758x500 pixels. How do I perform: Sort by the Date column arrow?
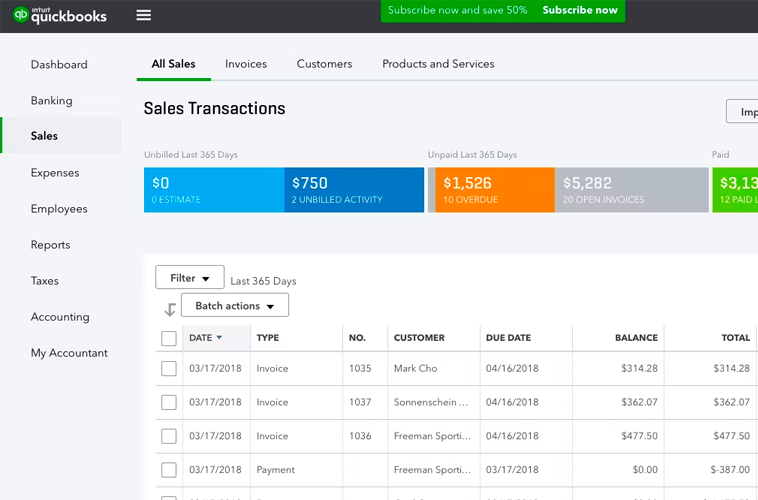(x=219, y=338)
